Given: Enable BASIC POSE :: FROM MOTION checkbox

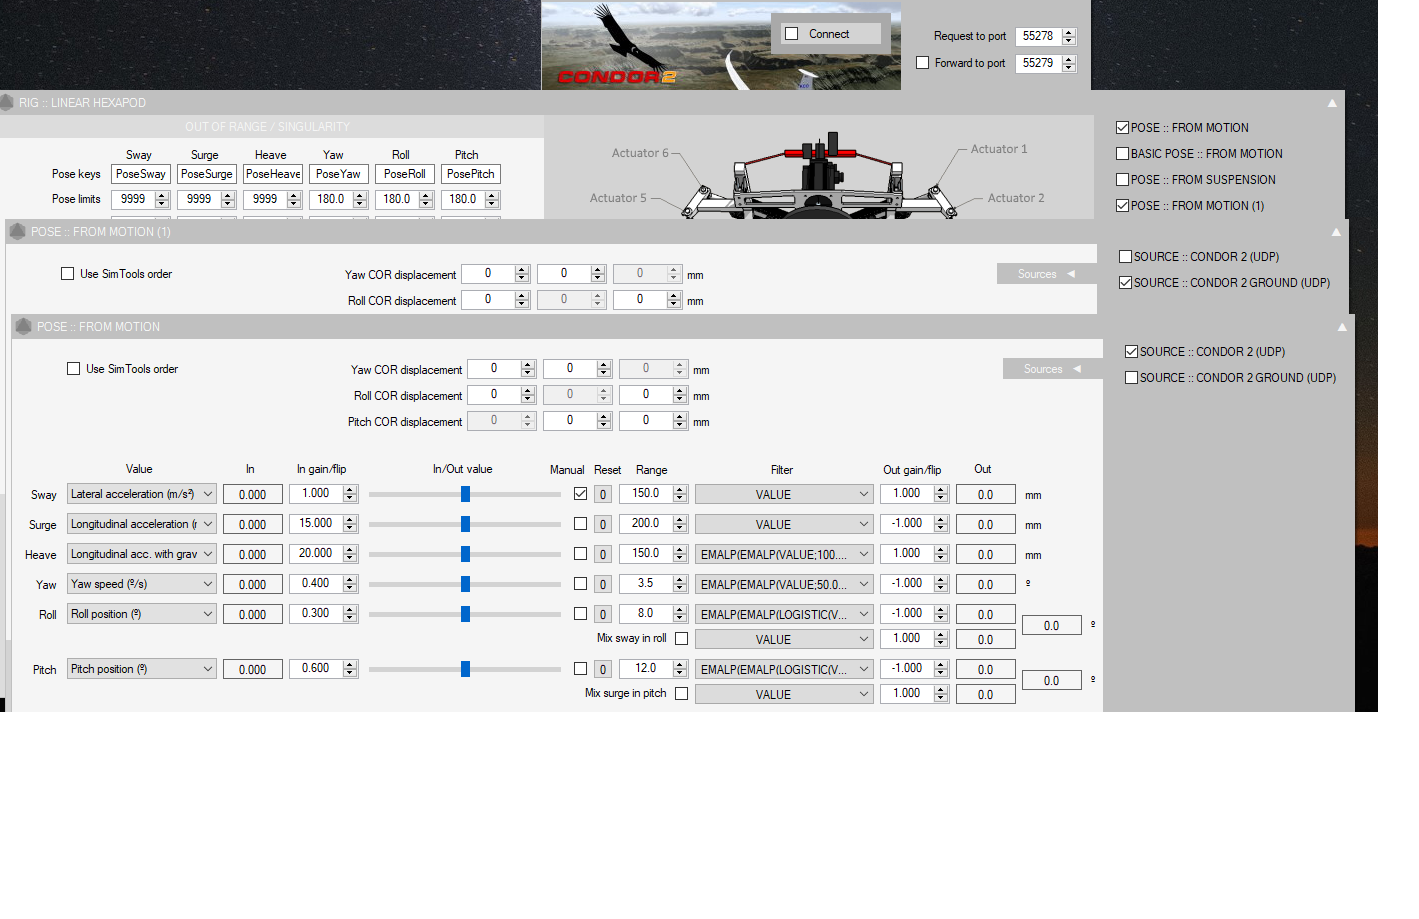Looking at the screenshot, I should click(1122, 154).
